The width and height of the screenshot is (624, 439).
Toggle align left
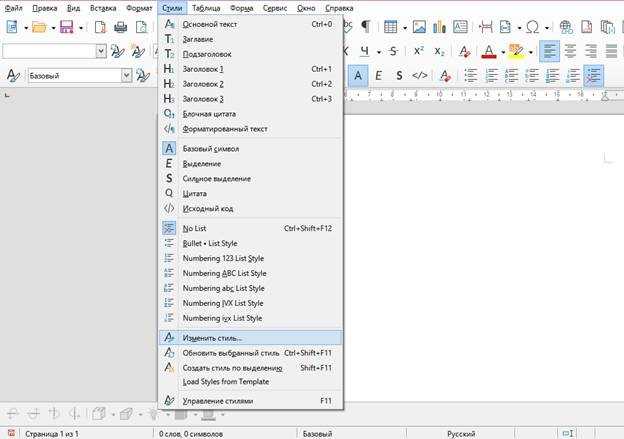(550, 51)
